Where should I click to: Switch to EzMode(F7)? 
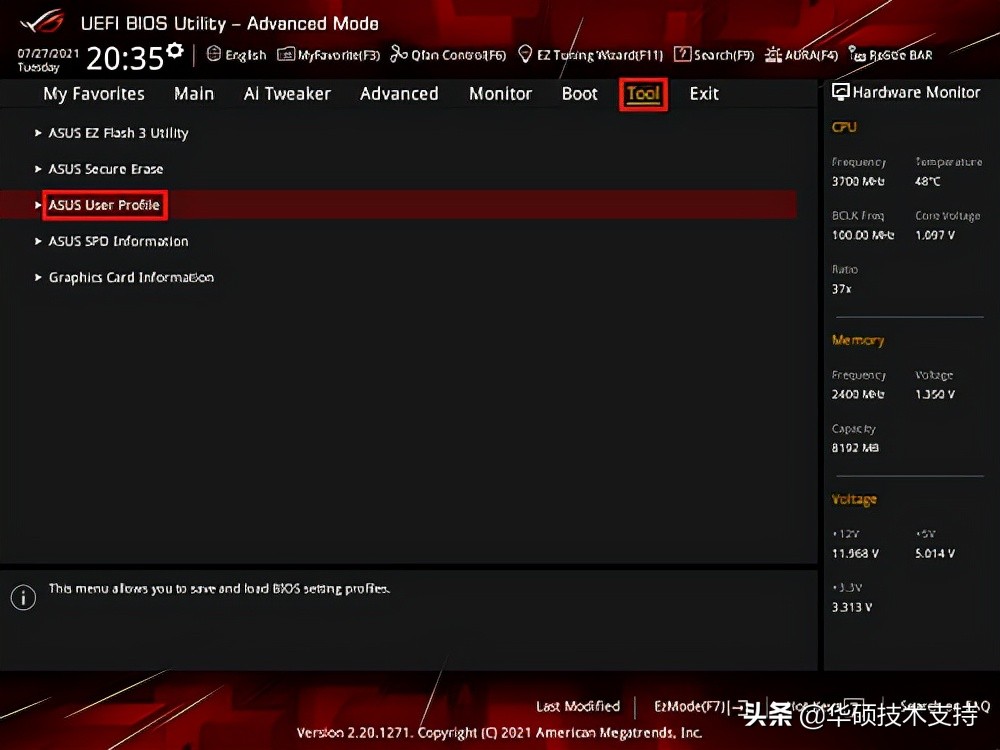698,706
